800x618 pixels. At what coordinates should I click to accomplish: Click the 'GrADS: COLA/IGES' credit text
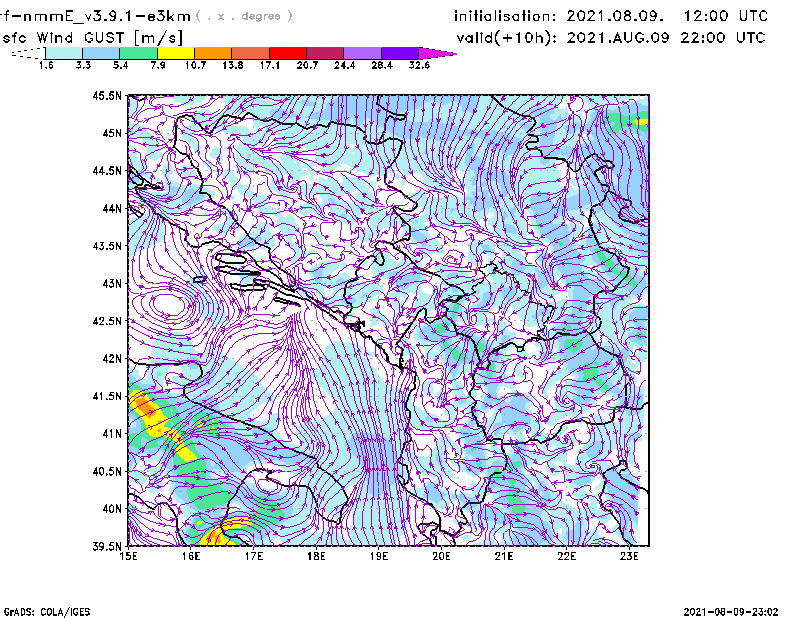click(47, 612)
